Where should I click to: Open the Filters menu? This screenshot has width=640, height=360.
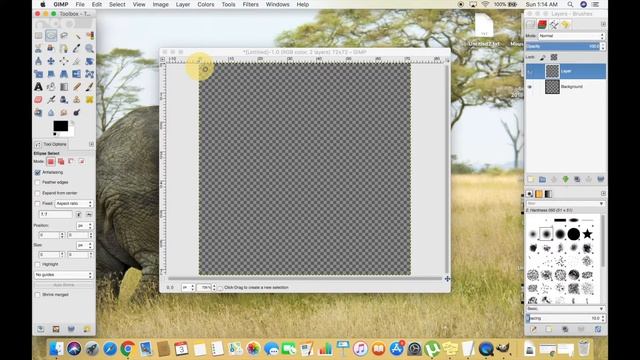pos(251,4)
